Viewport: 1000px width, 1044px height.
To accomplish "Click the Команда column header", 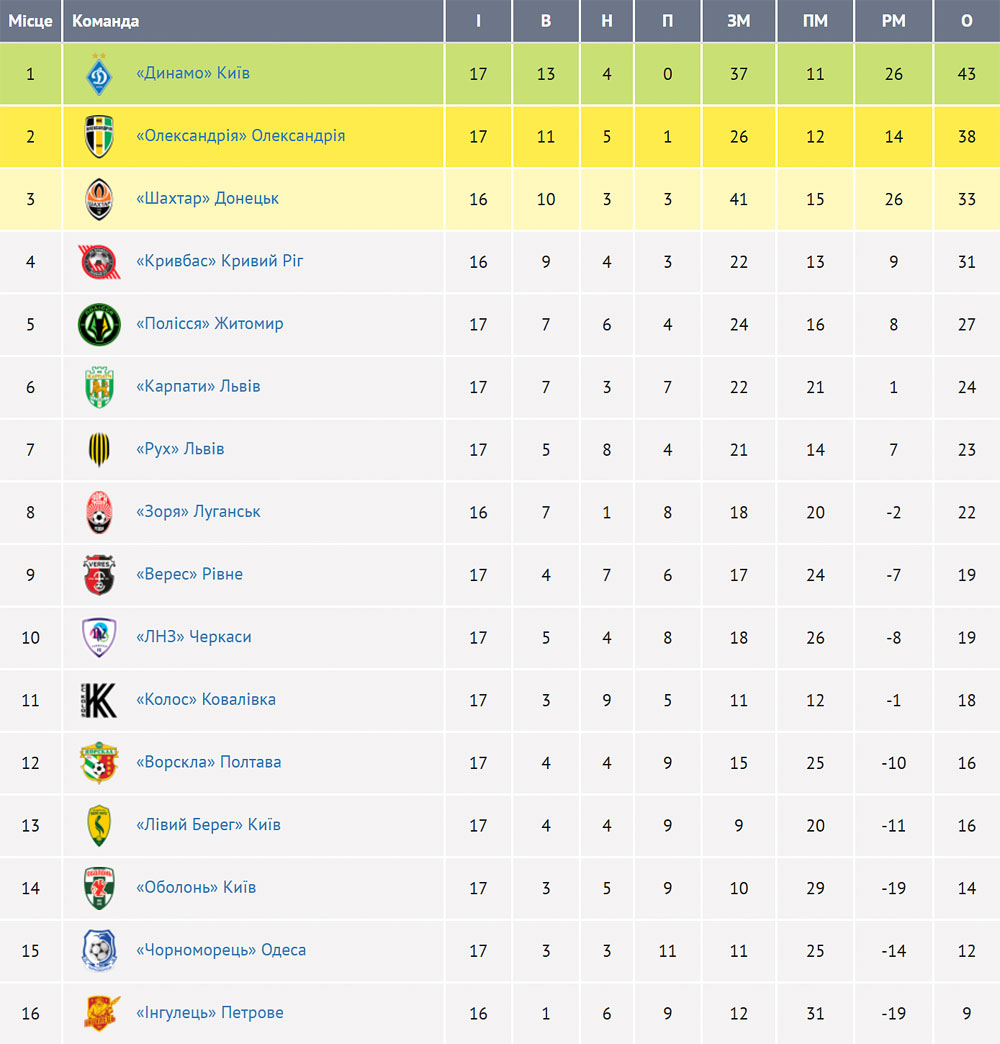I will coord(105,21).
